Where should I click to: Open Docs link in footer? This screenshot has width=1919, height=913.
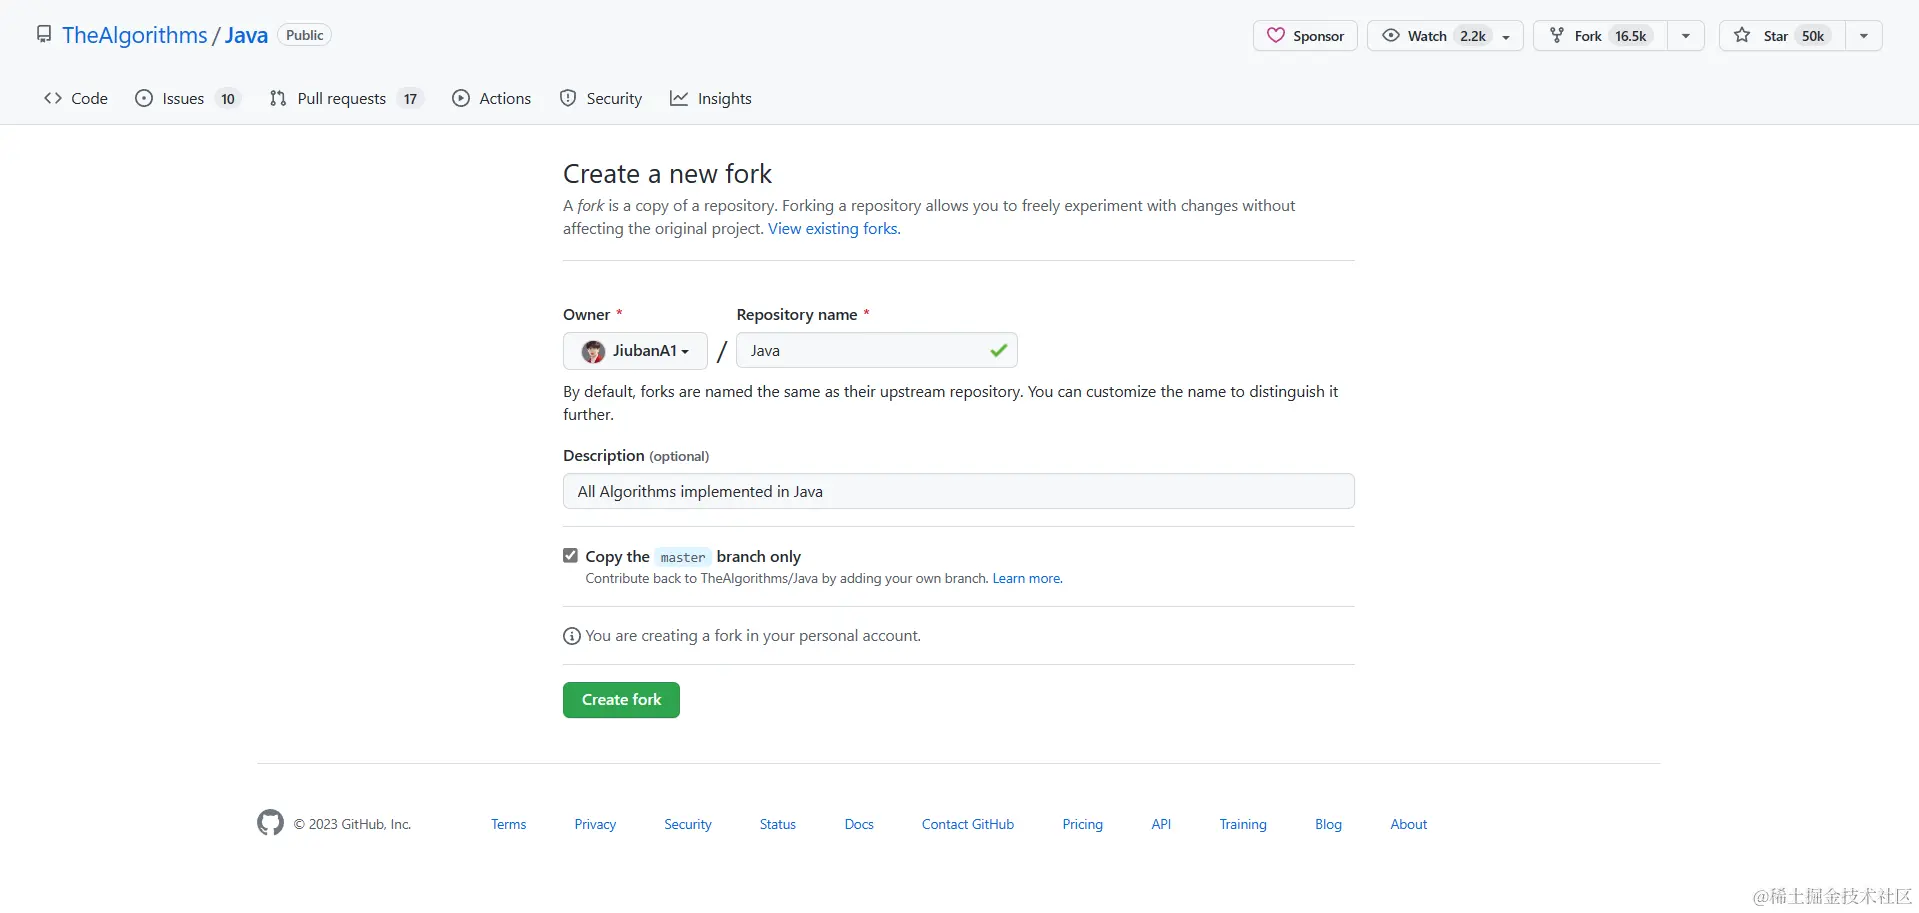(859, 824)
